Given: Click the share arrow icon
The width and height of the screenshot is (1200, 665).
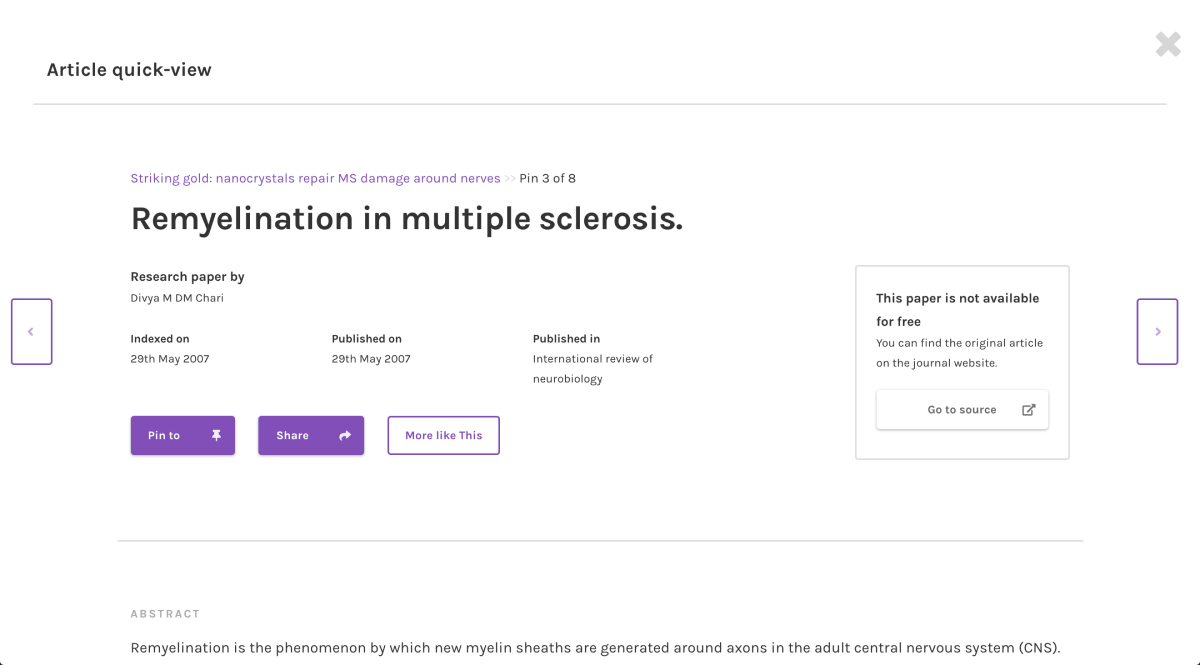Looking at the screenshot, I should click(x=345, y=436).
